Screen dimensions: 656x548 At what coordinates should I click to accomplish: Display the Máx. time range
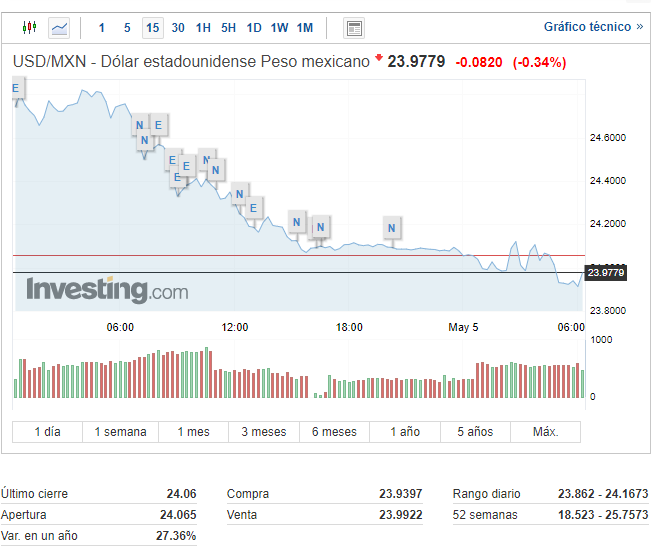[x=545, y=432]
